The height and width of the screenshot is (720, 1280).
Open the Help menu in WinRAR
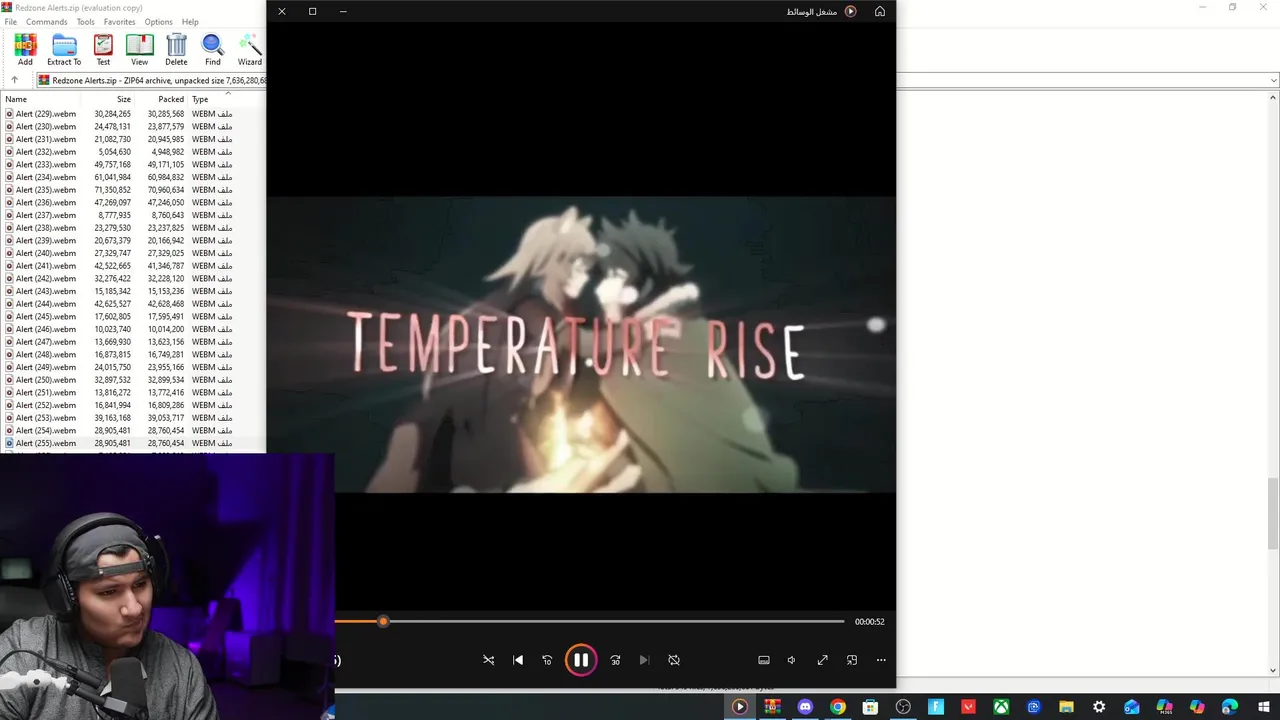coord(190,22)
